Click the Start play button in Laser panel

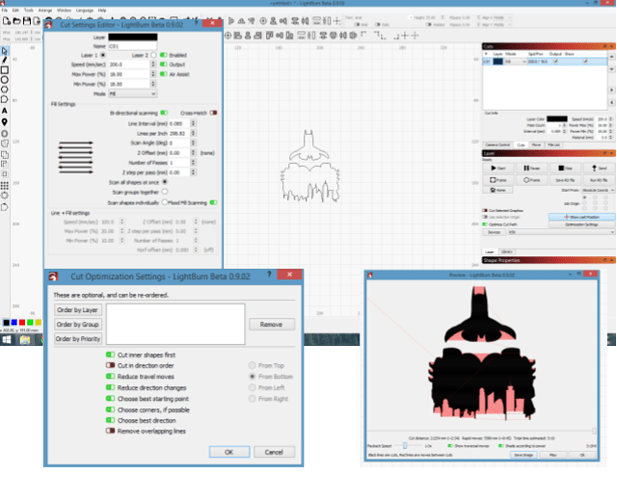(x=498, y=168)
